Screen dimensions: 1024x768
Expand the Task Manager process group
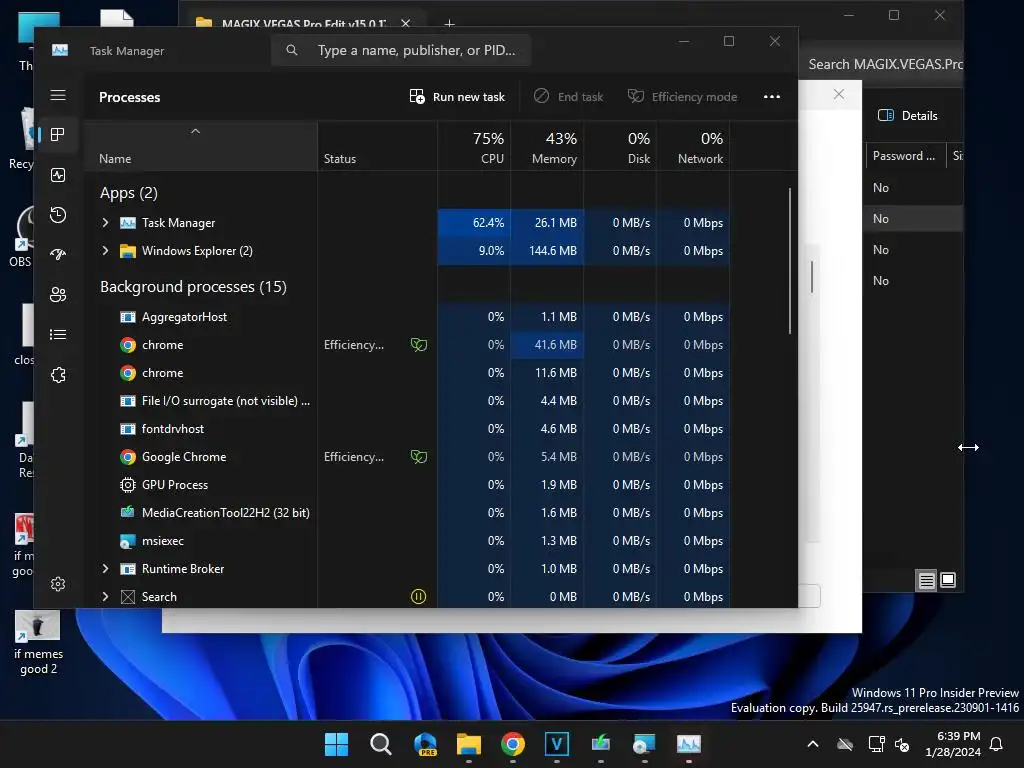pyautogui.click(x=105, y=223)
